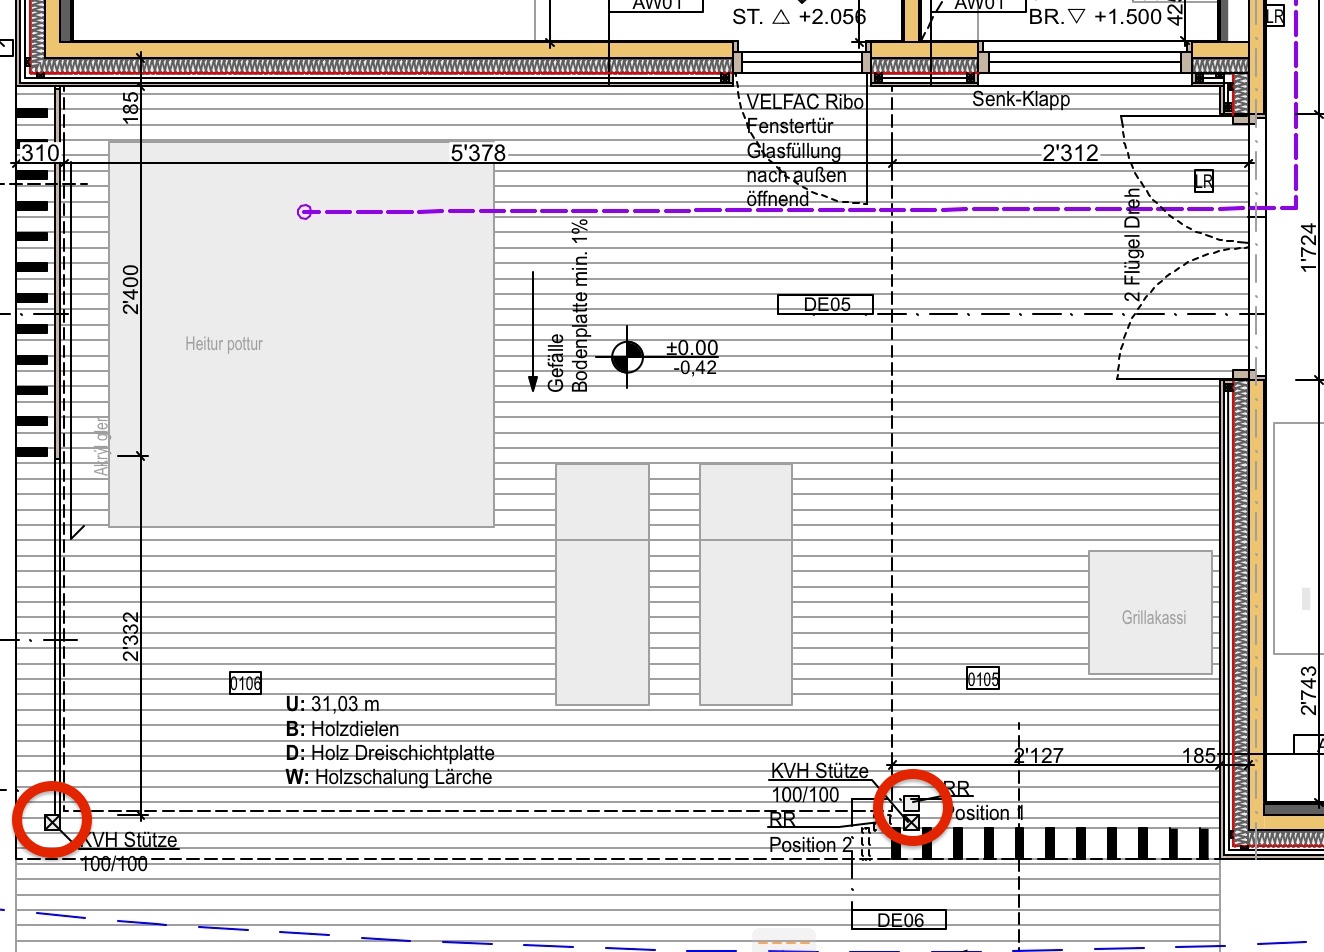Image resolution: width=1324 pixels, height=952 pixels.
Task: Click the ±0.00 elevation value
Action: coord(692,348)
